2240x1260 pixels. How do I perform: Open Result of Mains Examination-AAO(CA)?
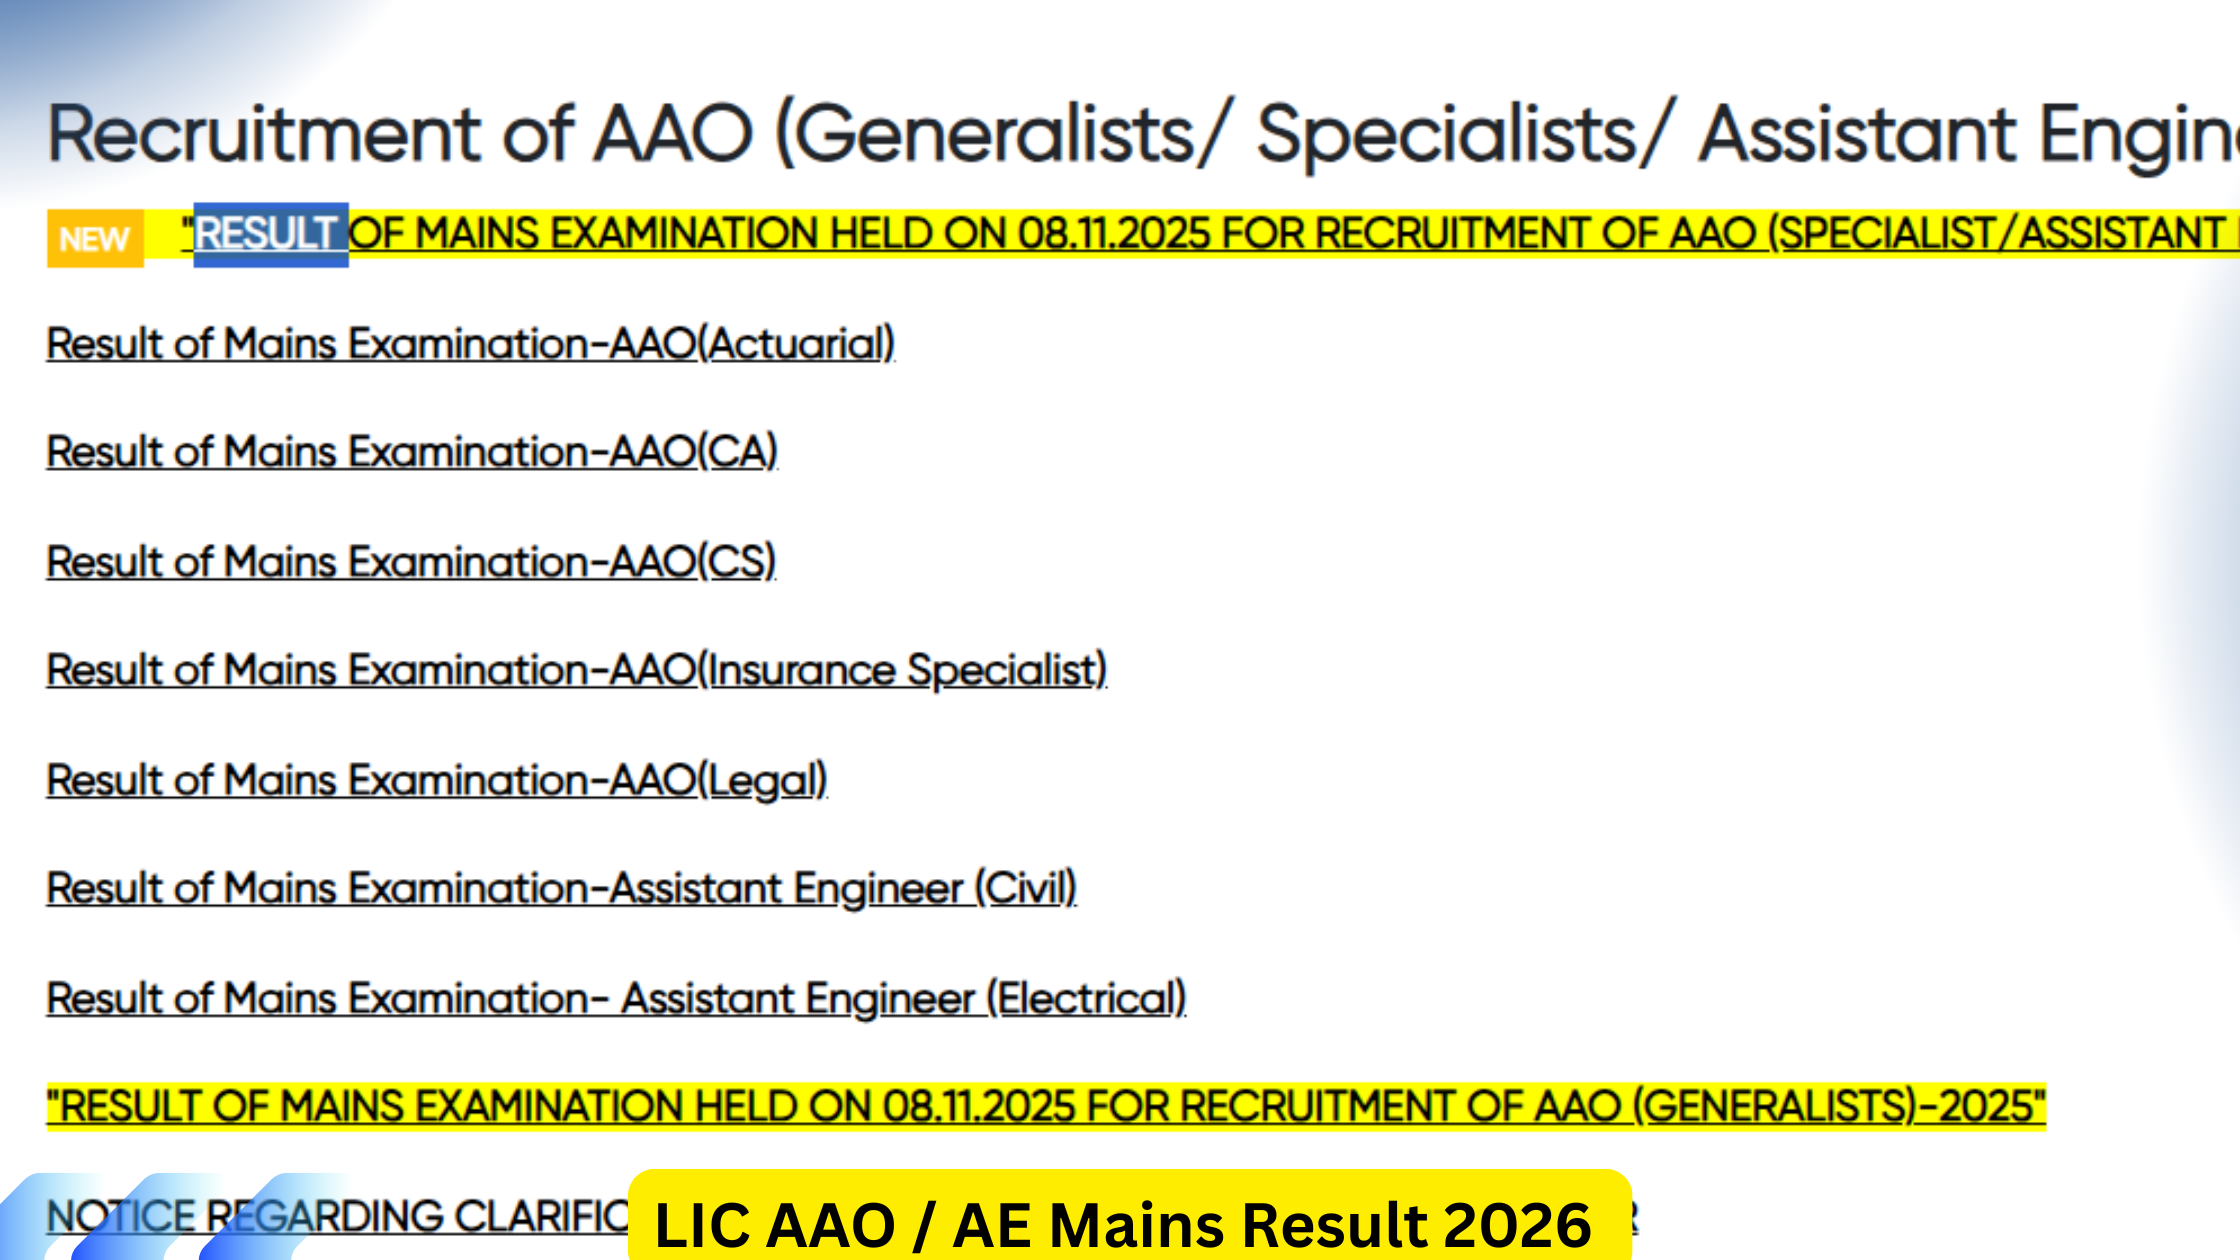click(410, 452)
